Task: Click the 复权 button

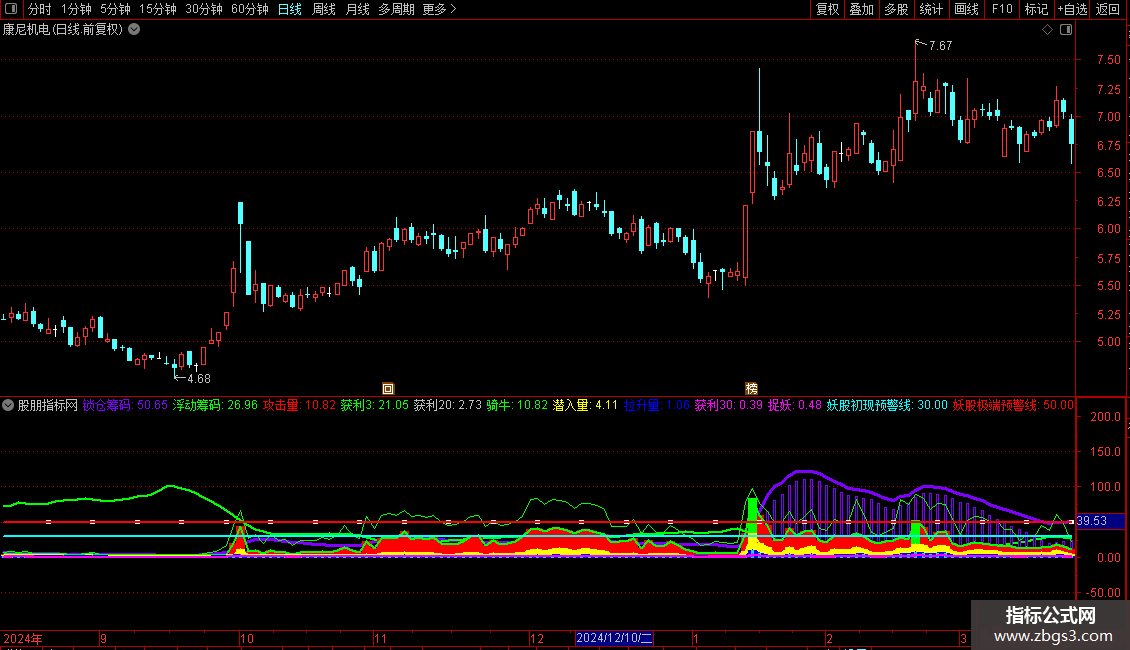Action: [x=827, y=9]
